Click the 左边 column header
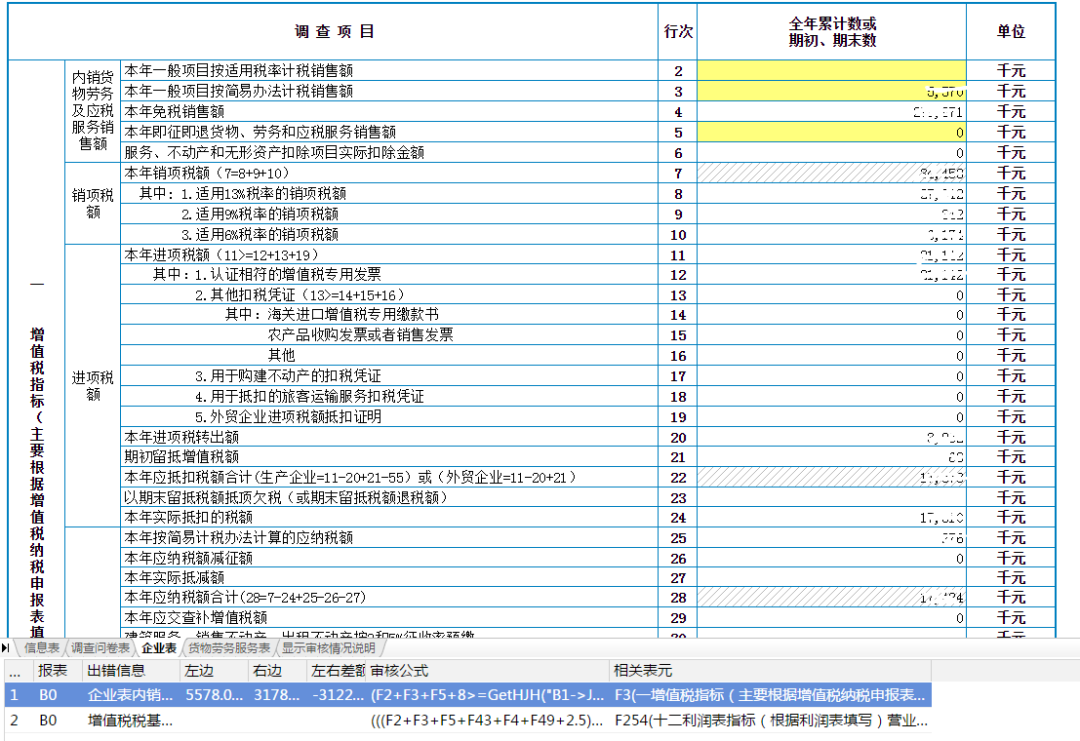Screen dimensions: 1080x741 click(198, 669)
